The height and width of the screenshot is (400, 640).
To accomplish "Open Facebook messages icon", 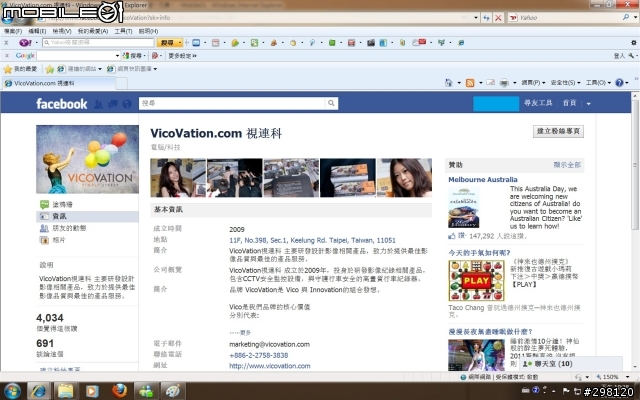I will click(113, 104).
